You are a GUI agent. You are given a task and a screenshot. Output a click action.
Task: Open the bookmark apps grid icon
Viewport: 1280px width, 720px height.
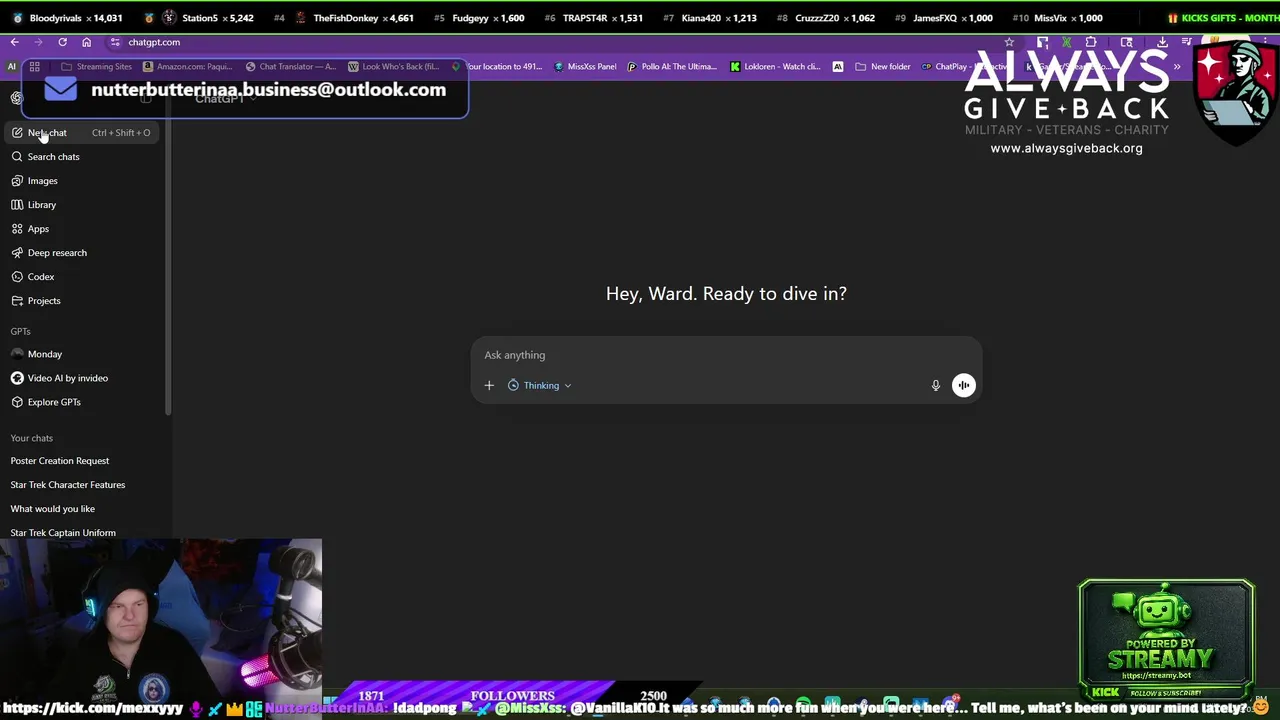(x=34, y=67)
